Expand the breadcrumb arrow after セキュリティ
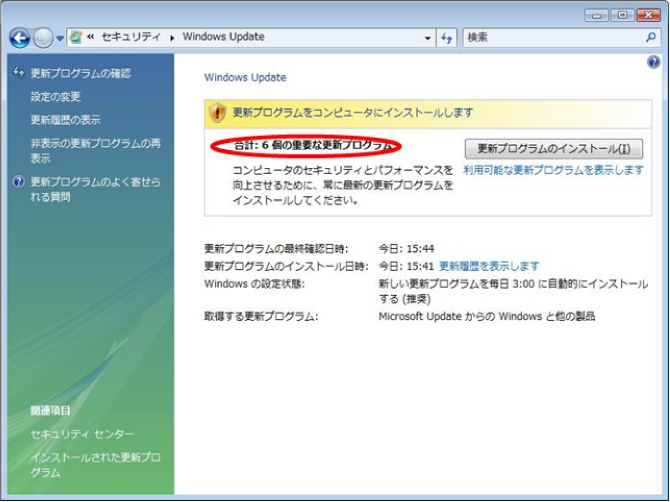 [173, 37]
